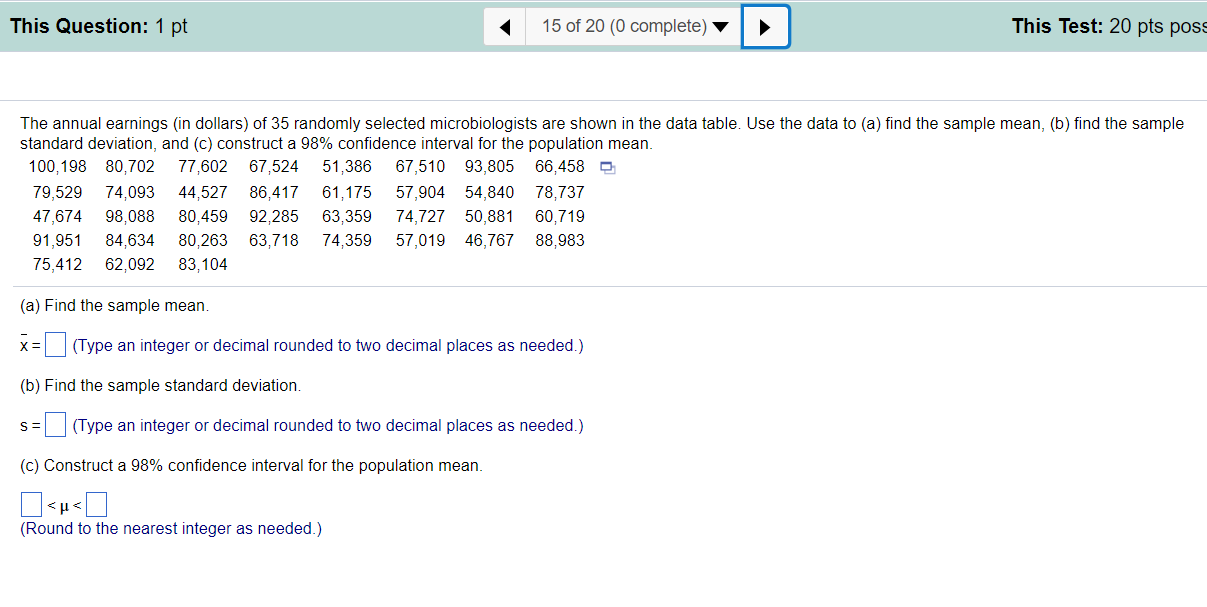Select the confidence interval lower bound box
The height and width of the screenshot is (607, 1207).
point(31,503)
